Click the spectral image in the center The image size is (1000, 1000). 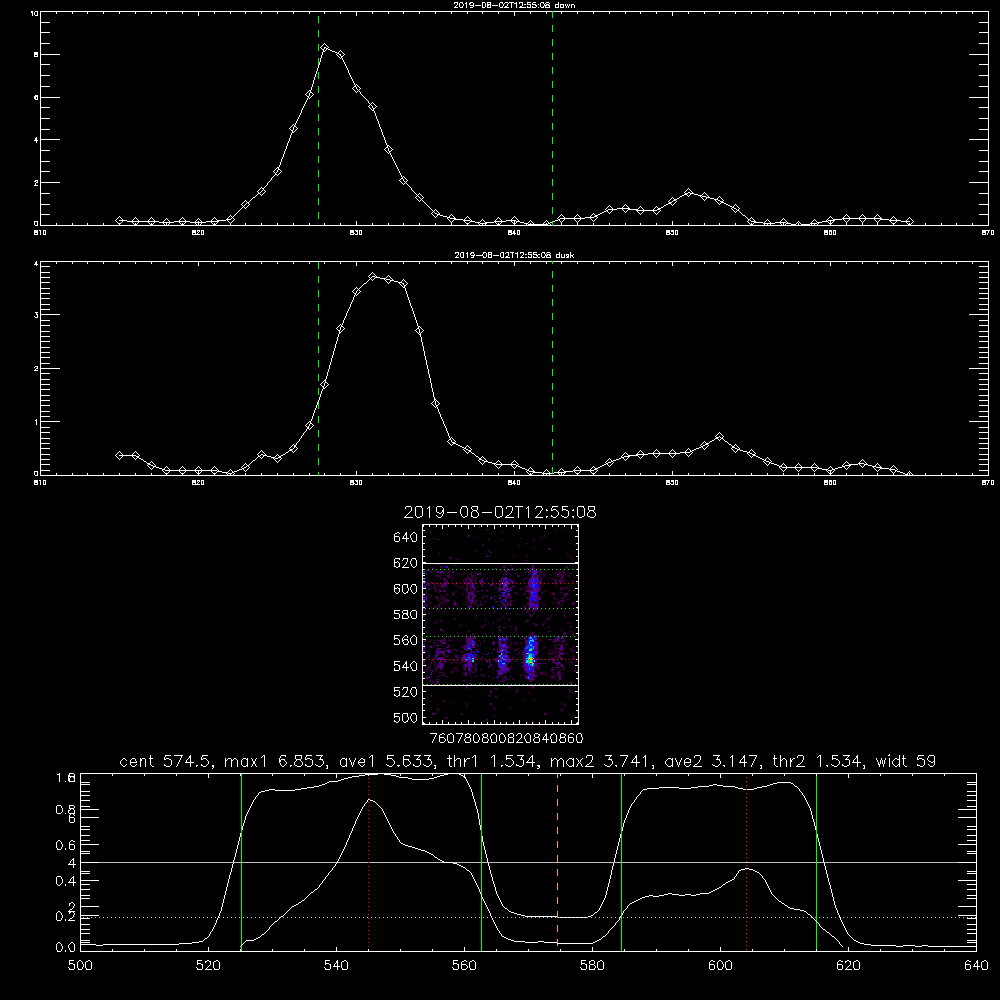(501, 624)
